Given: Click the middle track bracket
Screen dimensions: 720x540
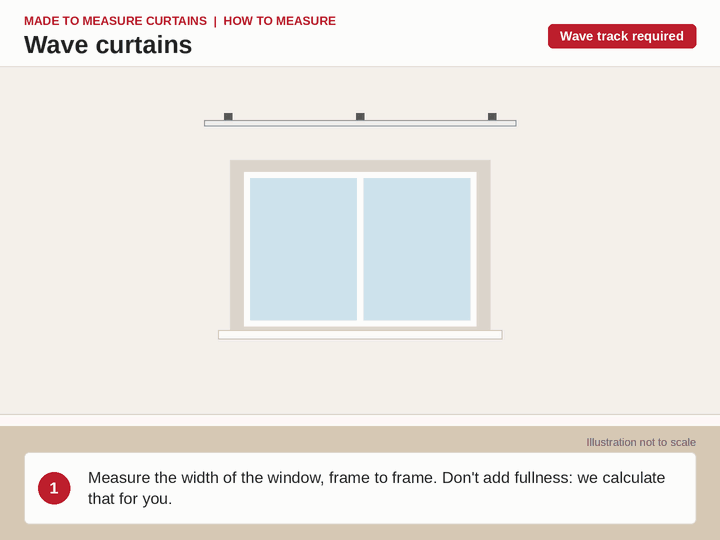Looking at the screenshot, I should pos(360,117).
